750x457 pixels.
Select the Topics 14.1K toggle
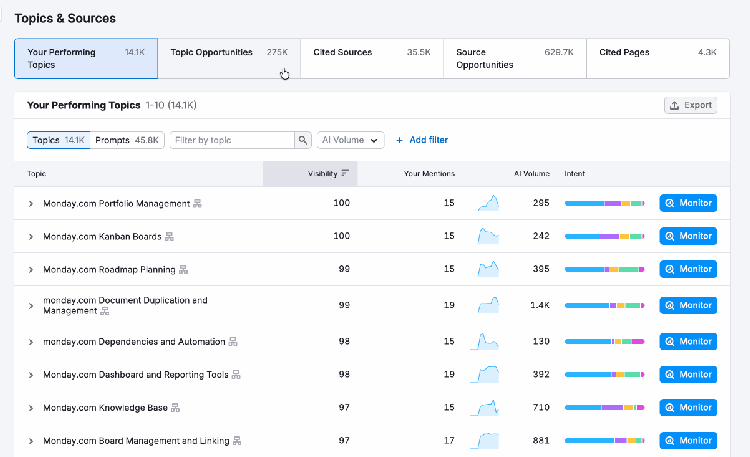click(58, 140)
